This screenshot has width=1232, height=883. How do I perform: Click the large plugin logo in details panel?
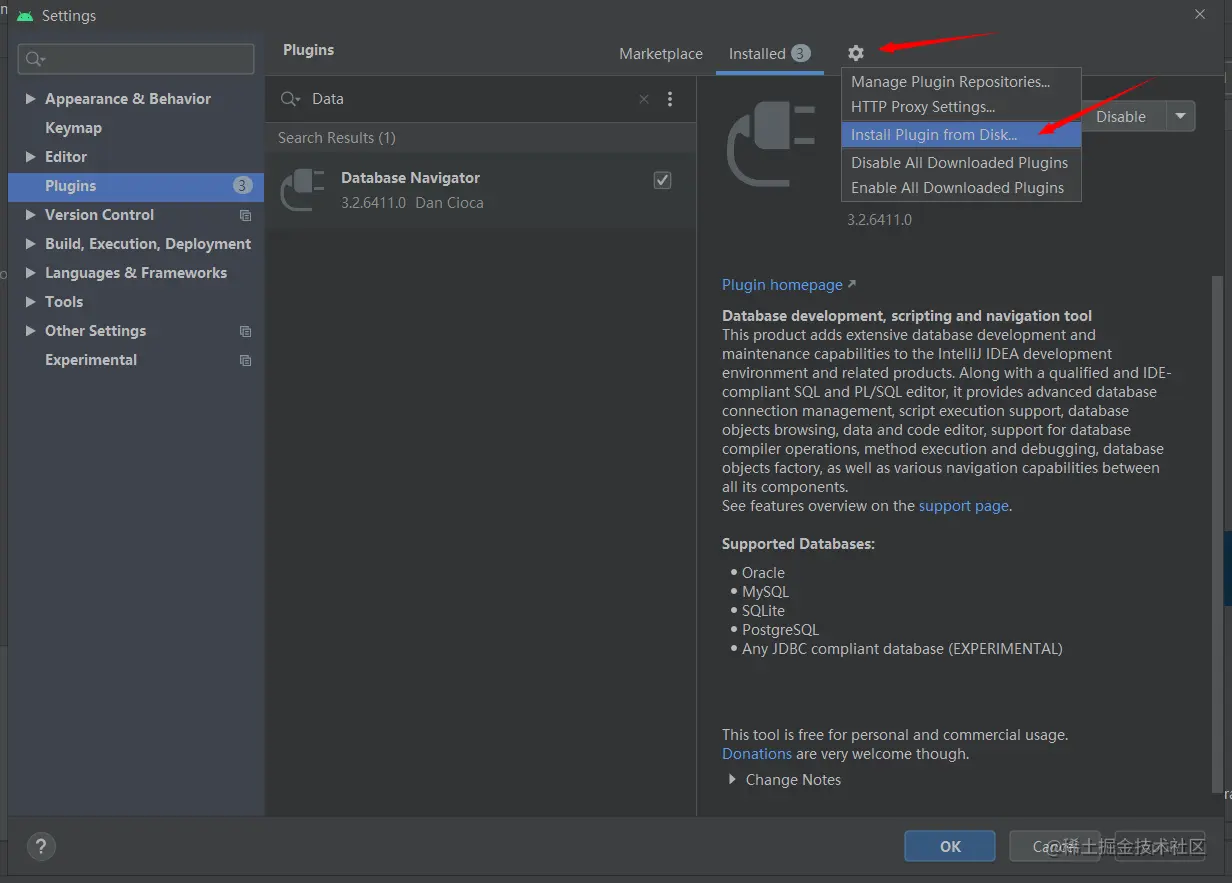pyautogui.click(x=771, y=143)
